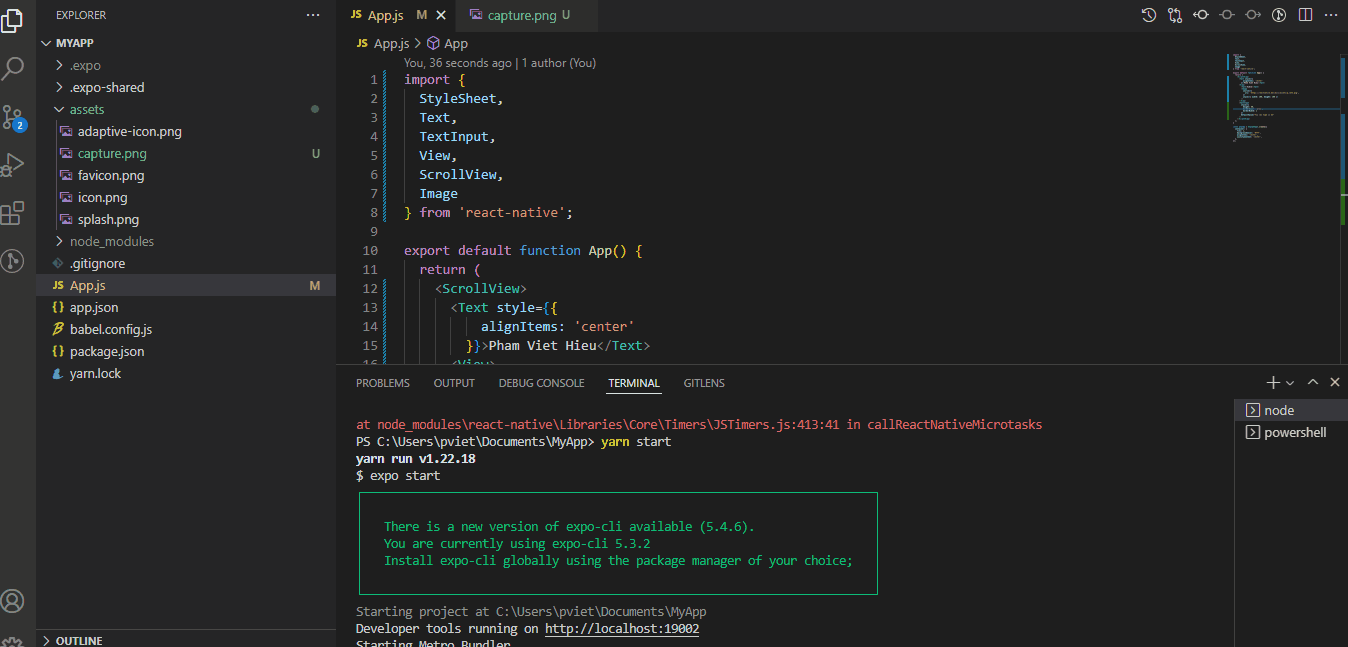Open the file history icon on the toolbar
The width and height of the screenshot is (1348, 647).
tap(1148, 15)
